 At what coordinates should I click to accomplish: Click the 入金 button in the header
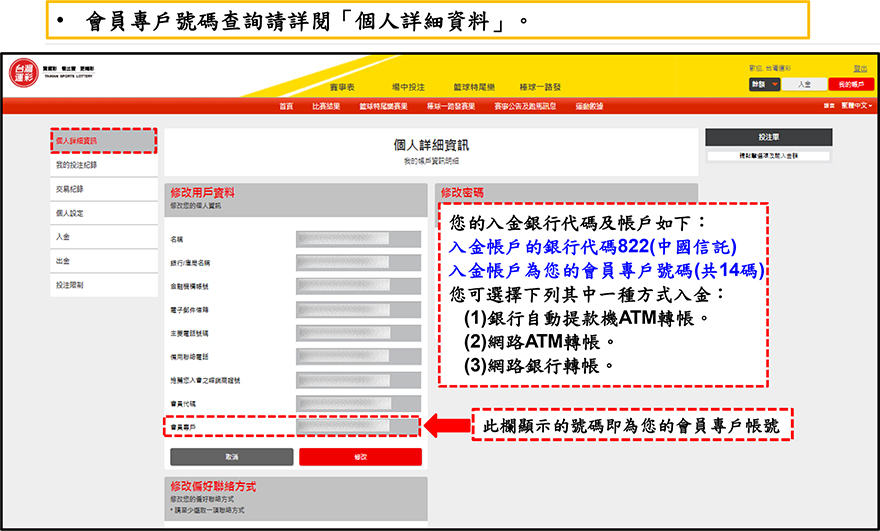coord(804,85)
